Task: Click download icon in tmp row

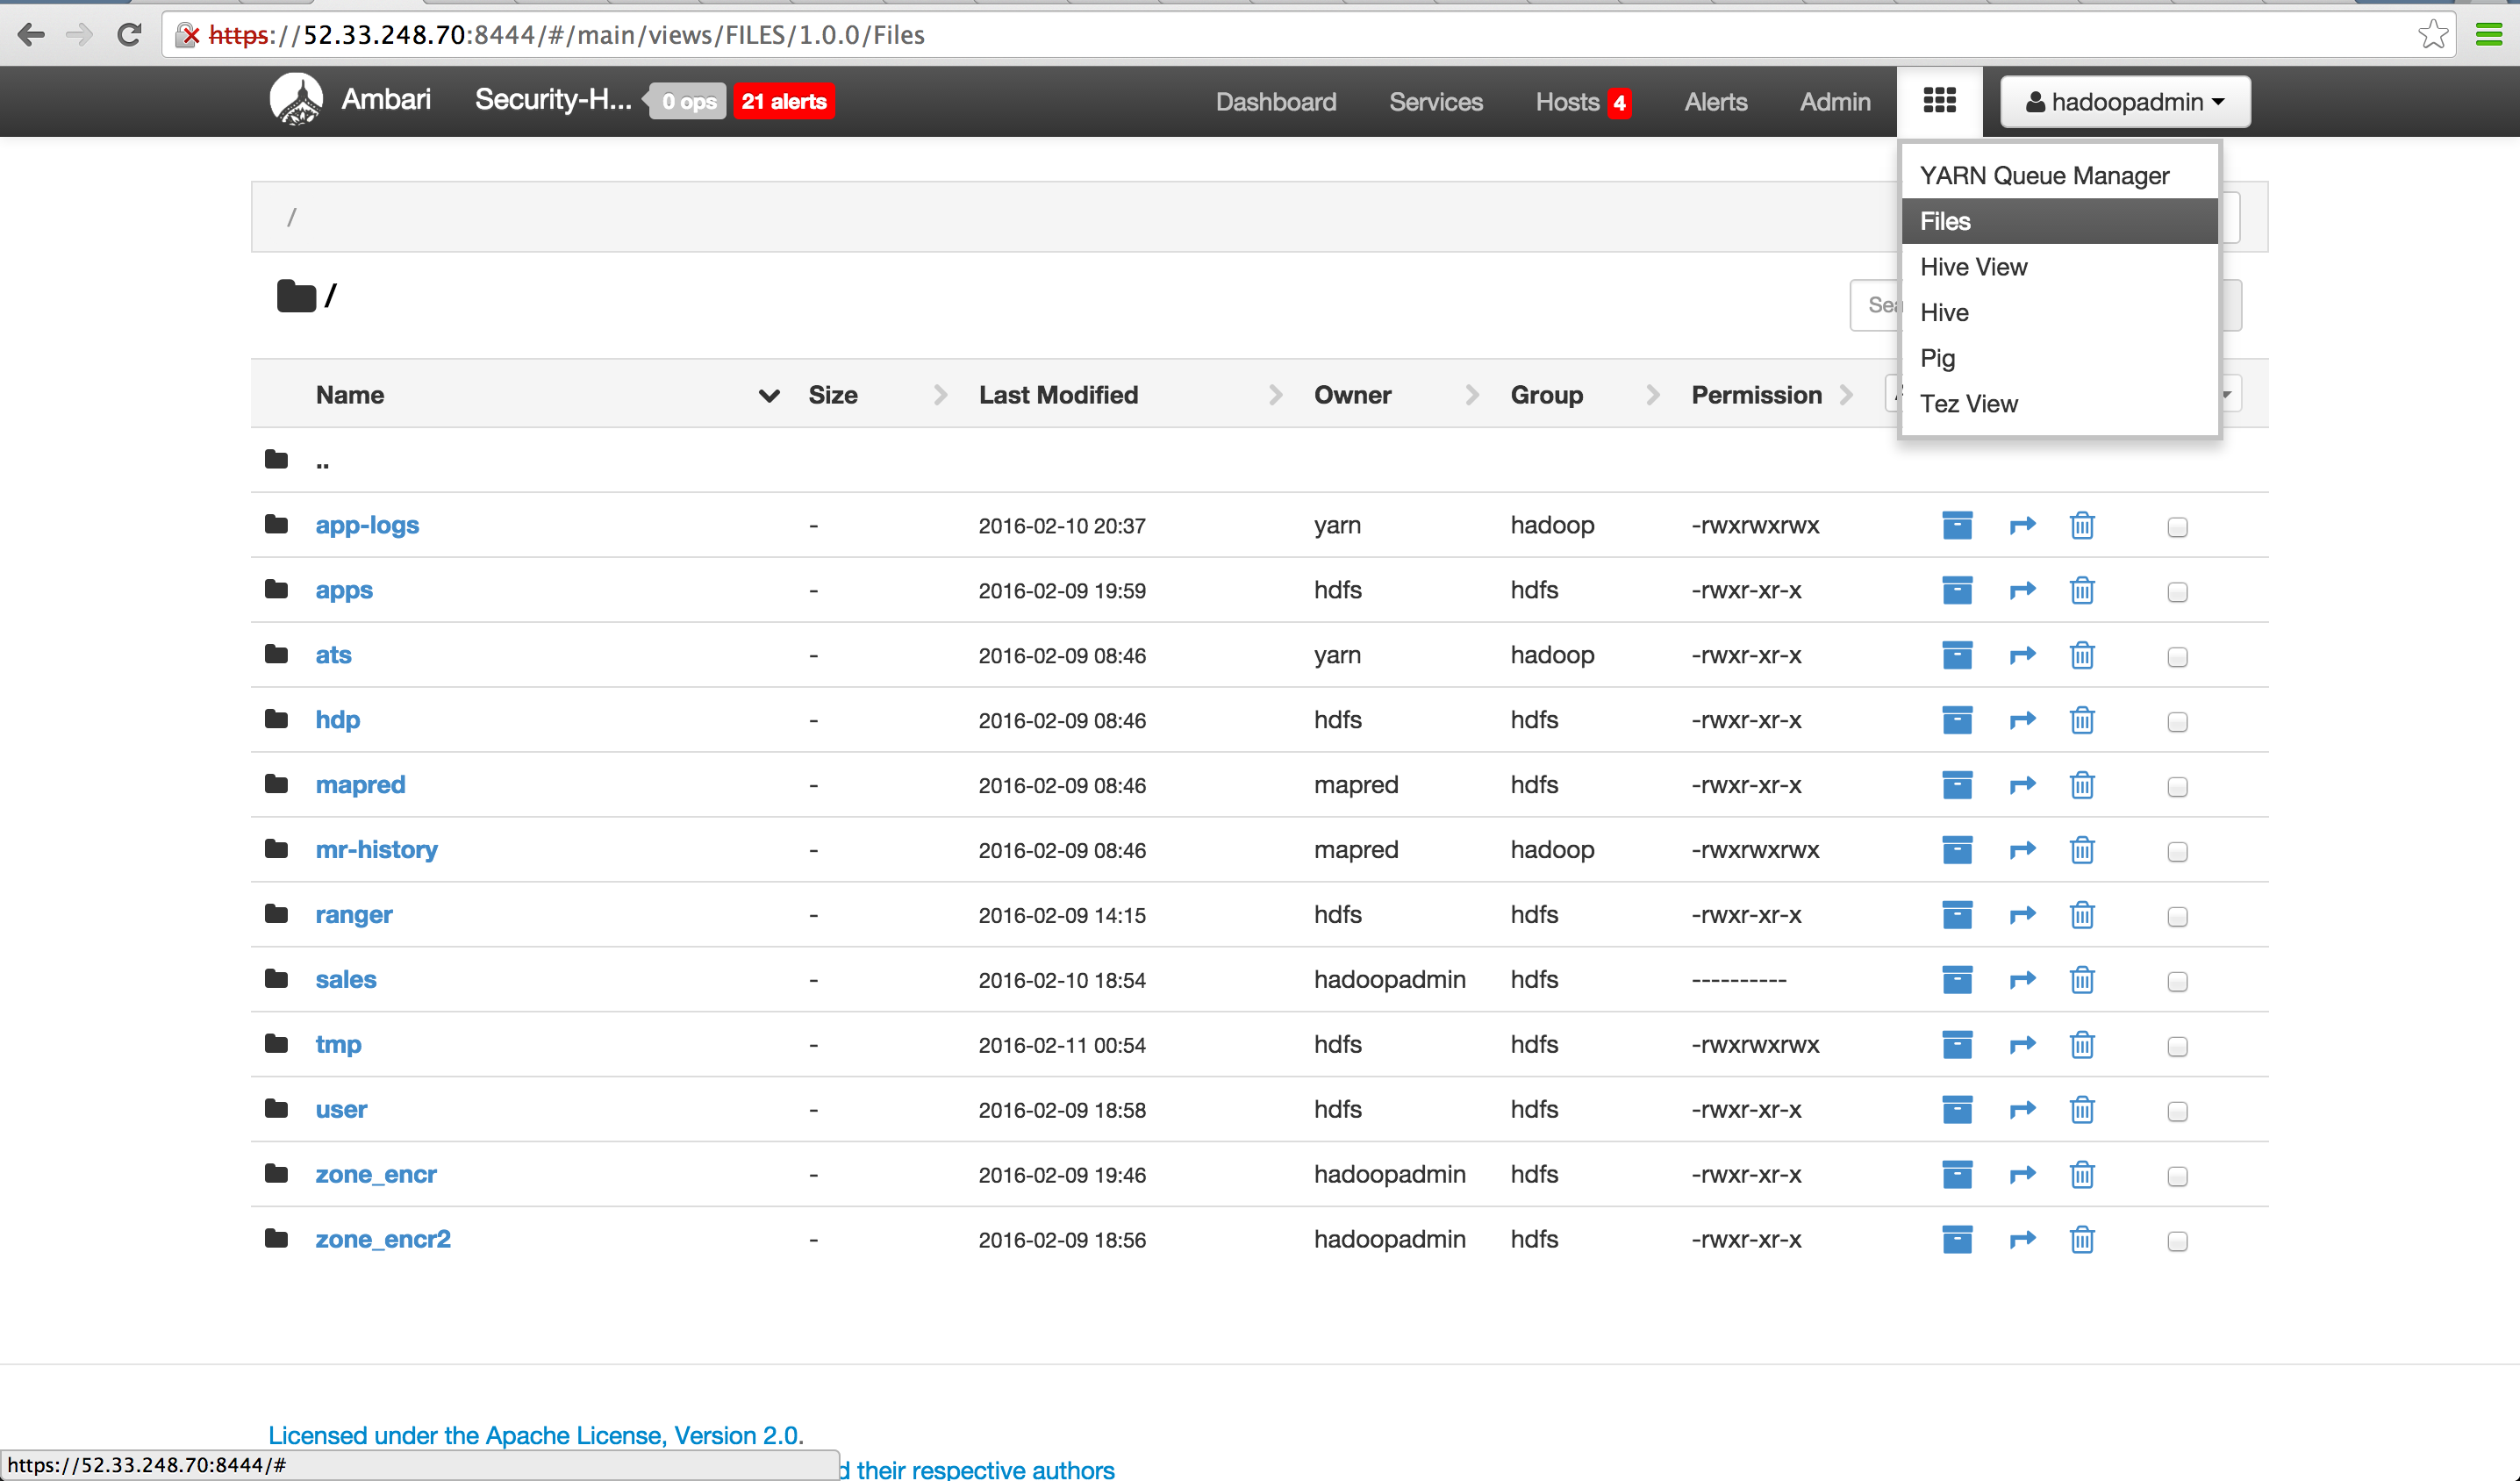Action: [1957, 1045]
